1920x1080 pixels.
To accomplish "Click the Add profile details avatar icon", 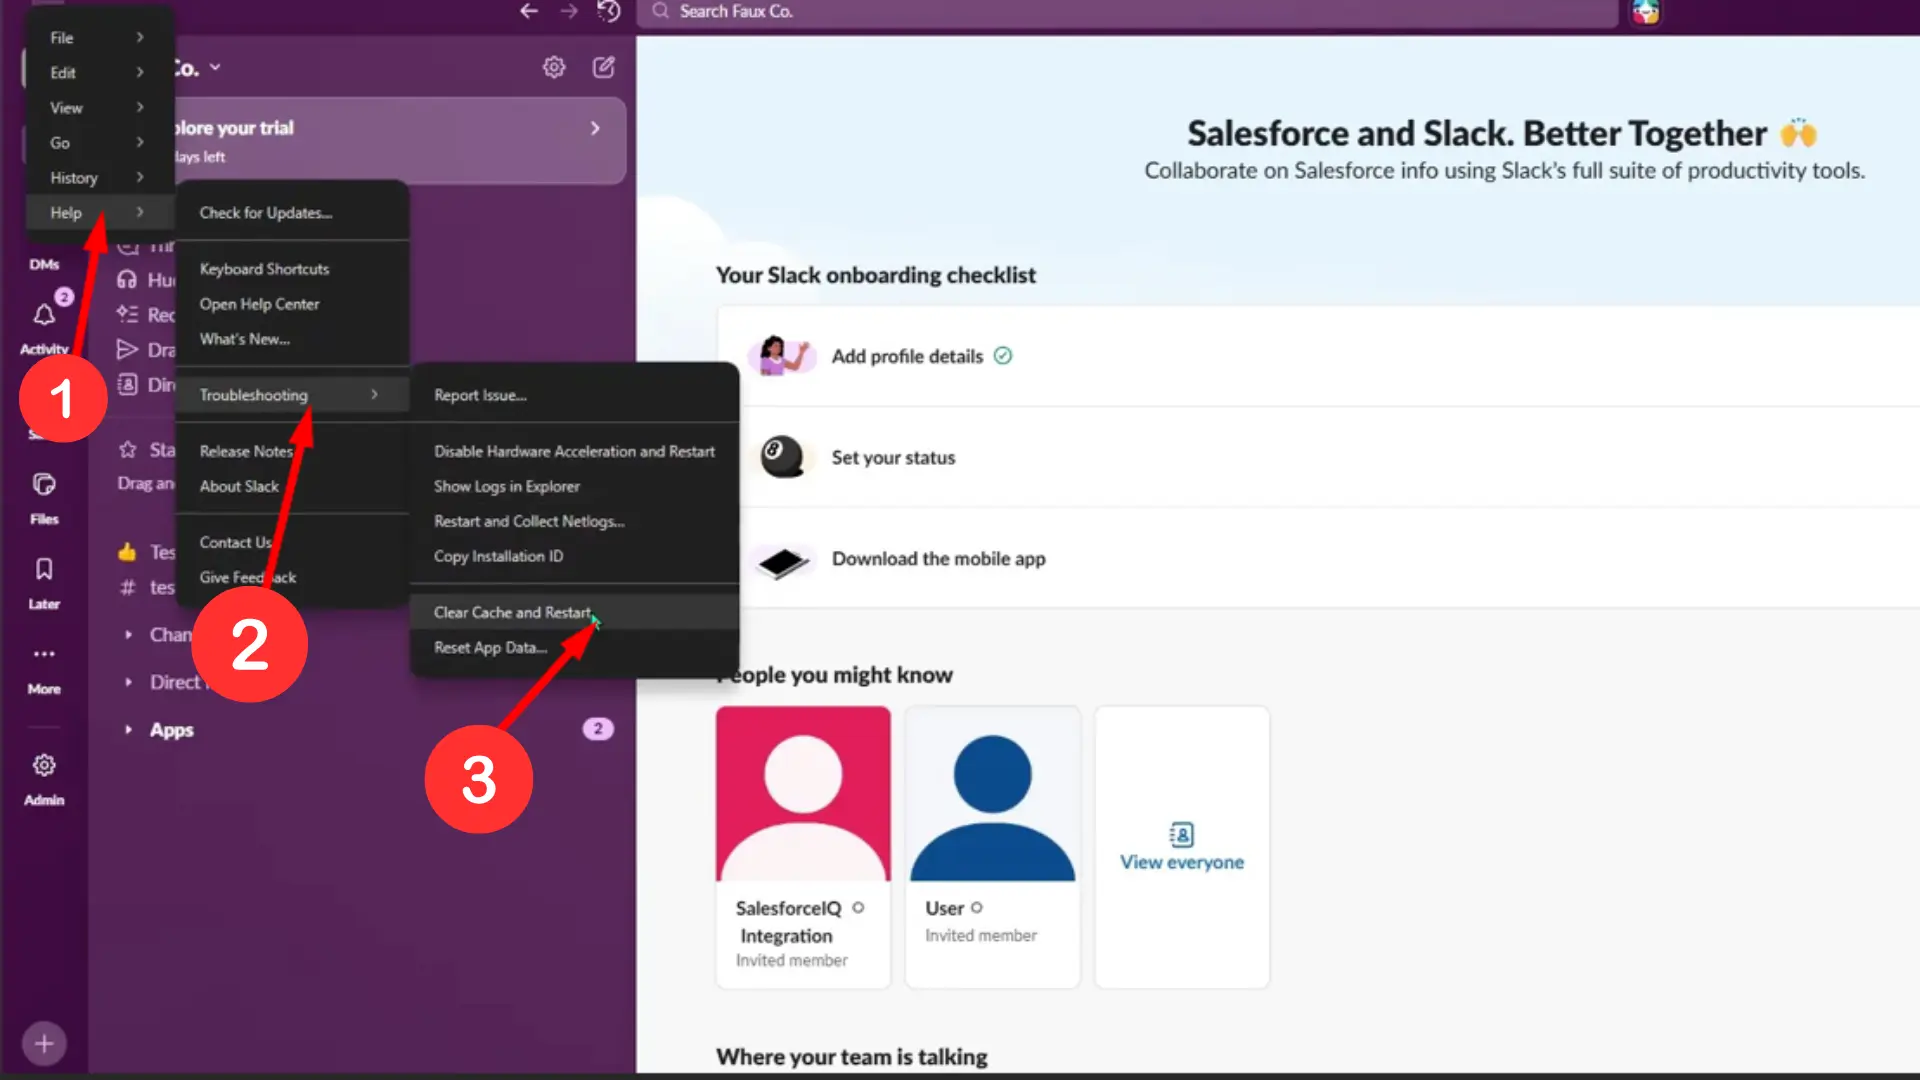I will 782,355.
